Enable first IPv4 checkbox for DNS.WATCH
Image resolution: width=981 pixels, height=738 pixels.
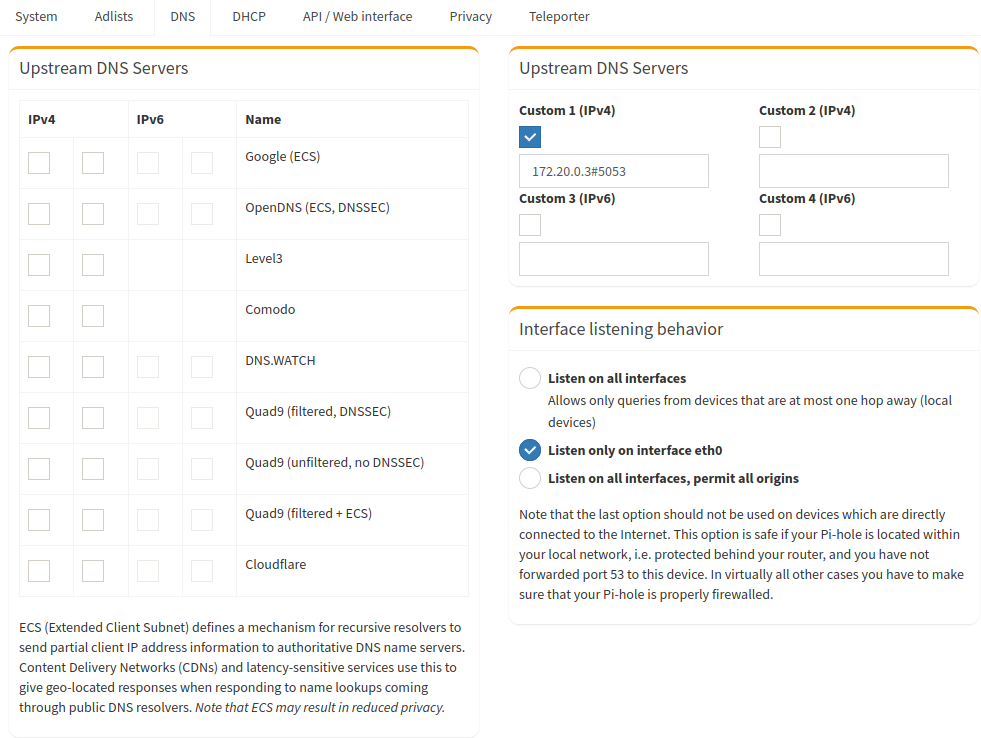click(x=39, y=366)
